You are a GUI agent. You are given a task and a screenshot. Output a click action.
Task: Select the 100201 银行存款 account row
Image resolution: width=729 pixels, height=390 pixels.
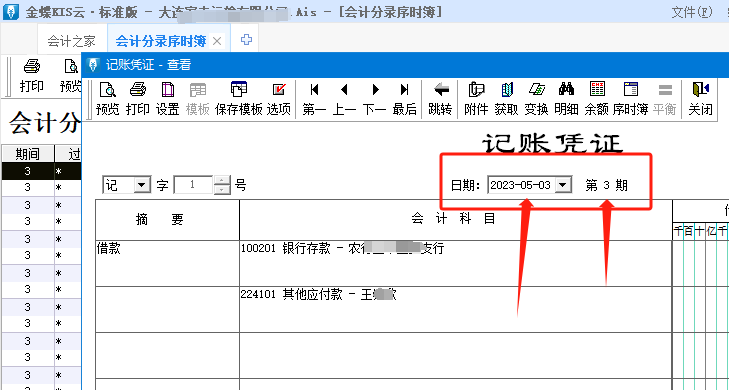[x=456, y=263]
